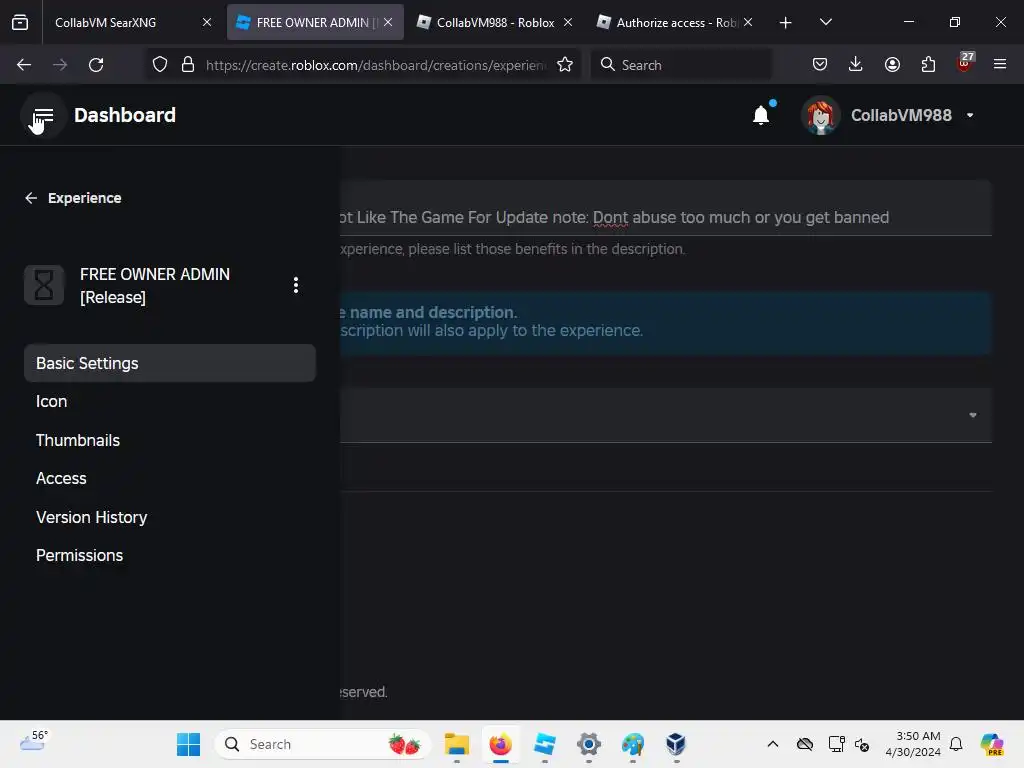Close the CollabVM988 - Roblox tab
Viewport: 1024px width, 768px height.
pyautogui.click(x=568, y=22)
